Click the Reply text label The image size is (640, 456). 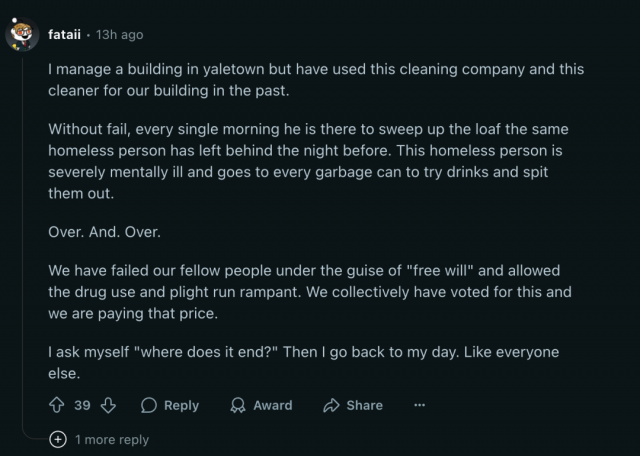click(x=181, y=405)
